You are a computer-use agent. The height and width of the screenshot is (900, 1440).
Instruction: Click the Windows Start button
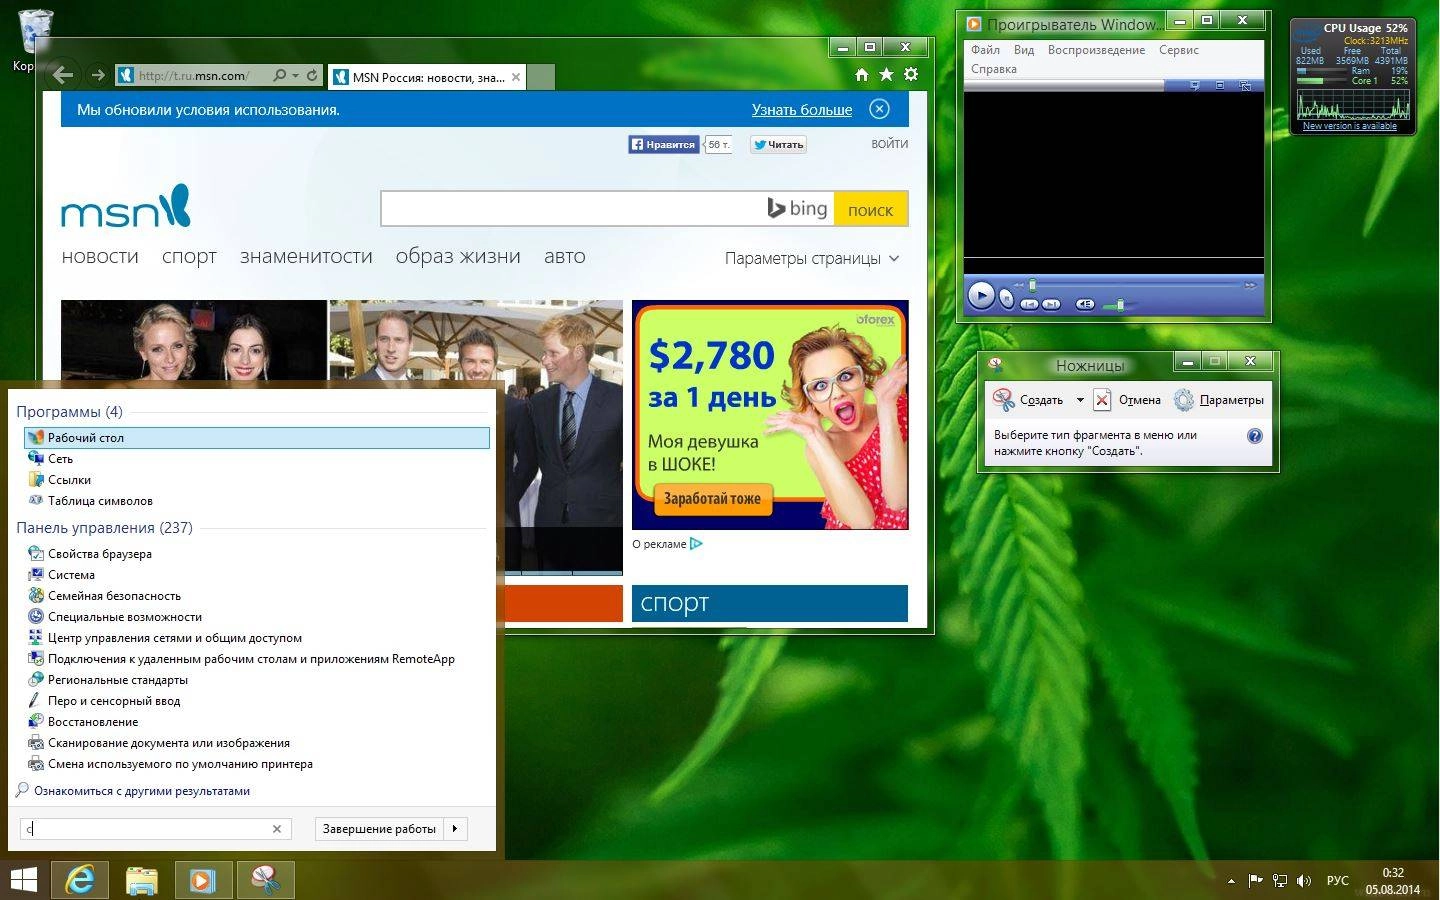24,880
